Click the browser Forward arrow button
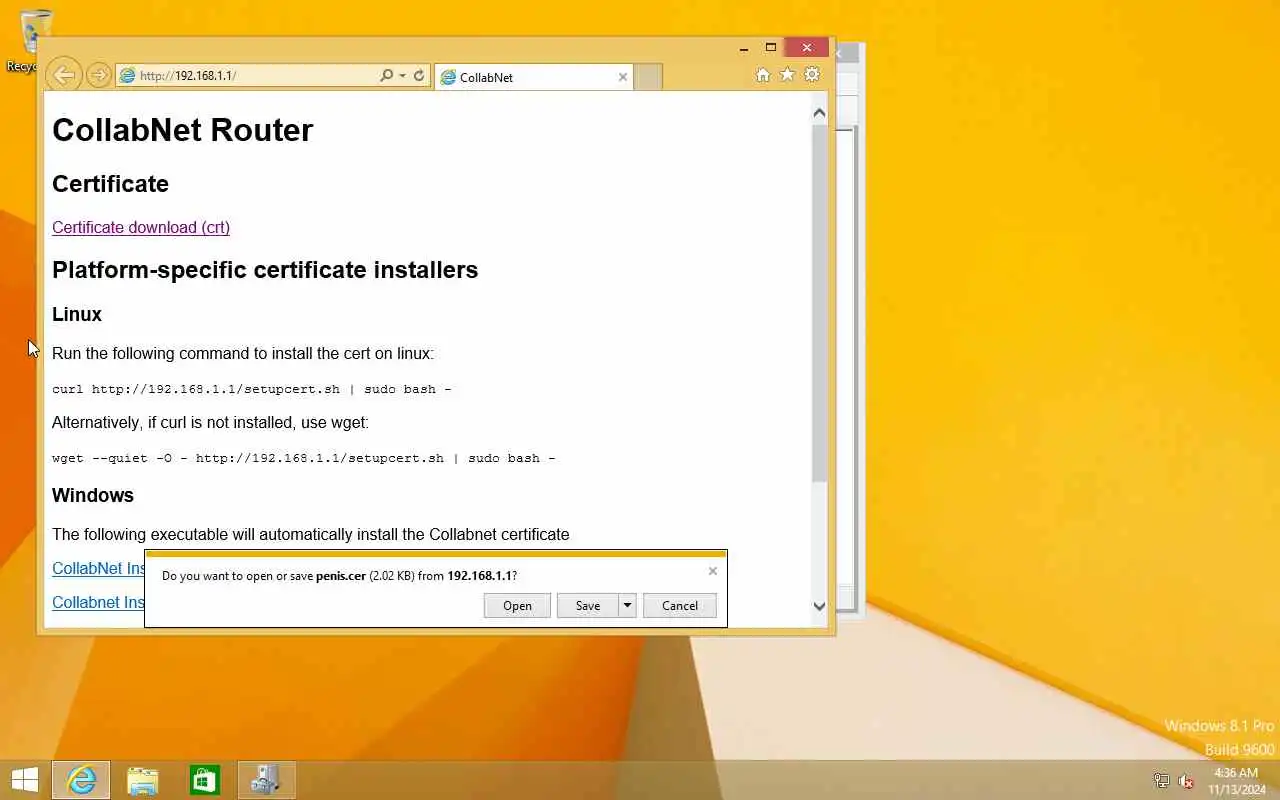Image resolution: width=1280 pixels, height=800 pixels. (x=98, y=75)
